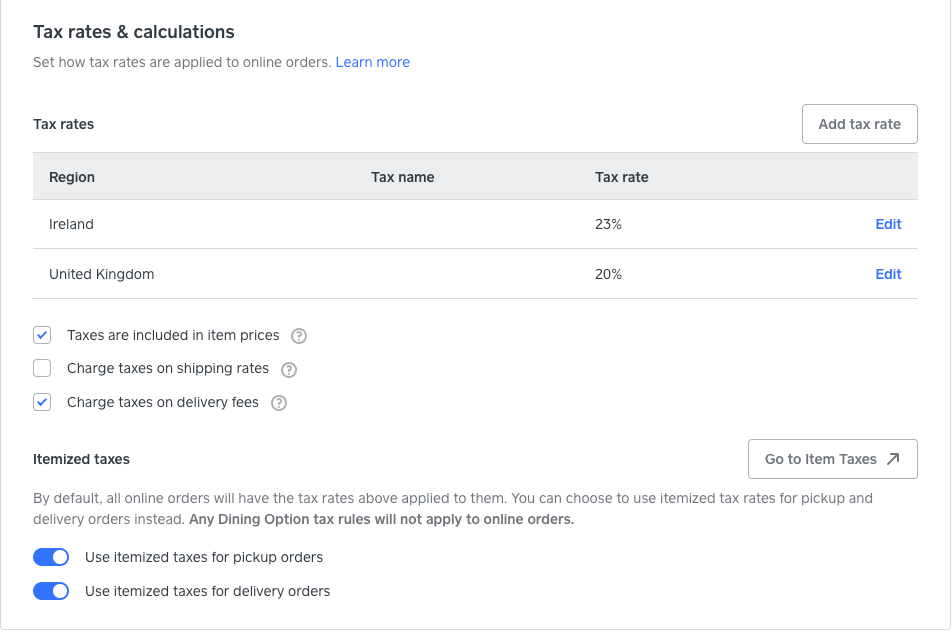This screenshot has width=952, height=633.
Task: Open help icon for taxes included in prices
Action: point(299,336)
